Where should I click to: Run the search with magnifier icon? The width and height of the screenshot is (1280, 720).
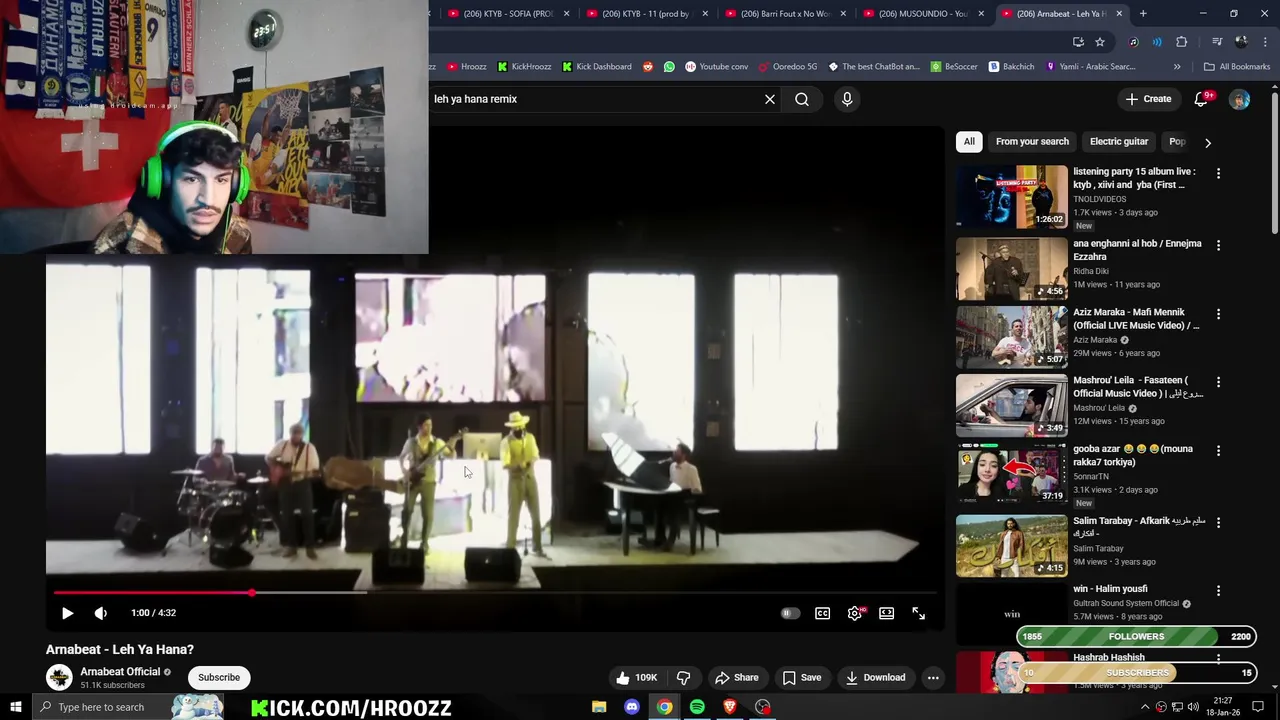pyautogui.click(x=802, y=99)
